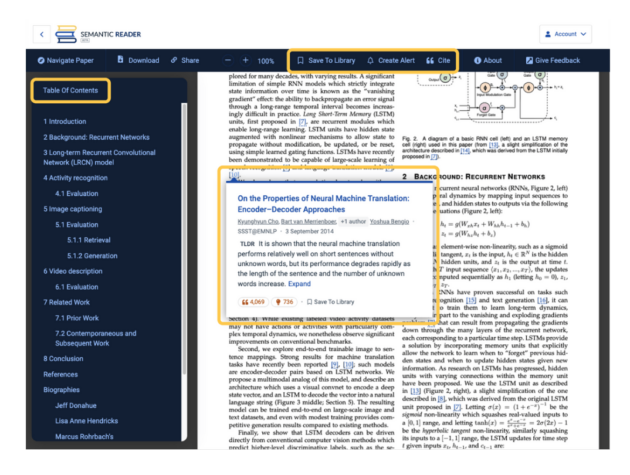Image resolution: width=630 pixels, height=475 pixels.
Task: Click citation [16] after 'text generation'
Action: (542, 300)
